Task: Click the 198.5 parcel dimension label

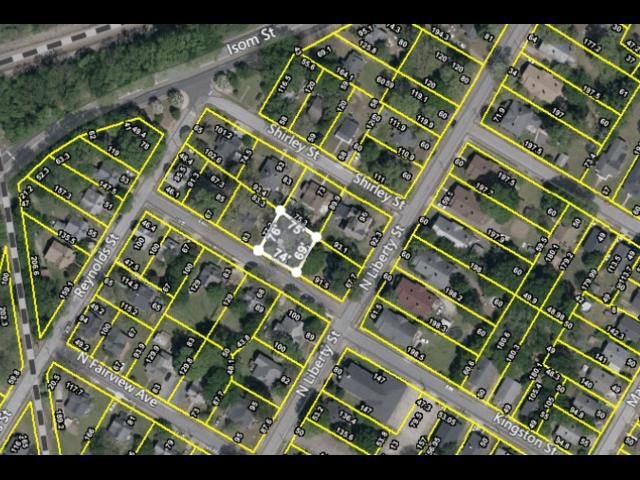Action: [x=416, y=354]
